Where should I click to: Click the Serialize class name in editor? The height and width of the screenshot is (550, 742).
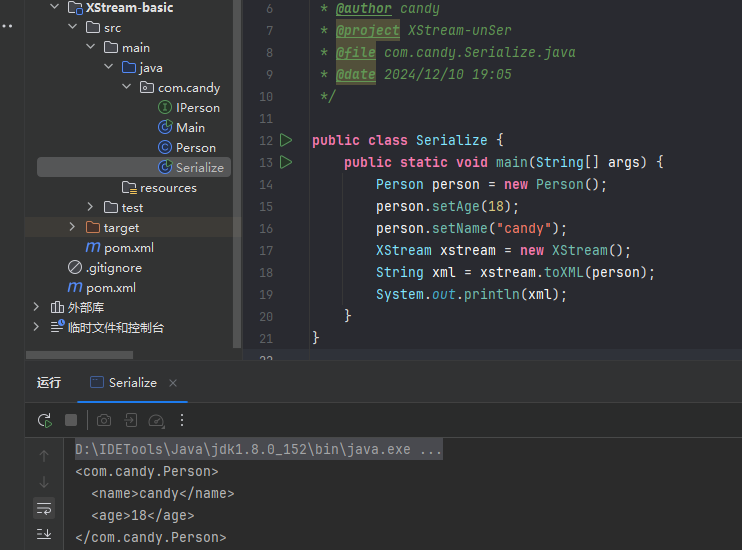click(451, 140)
